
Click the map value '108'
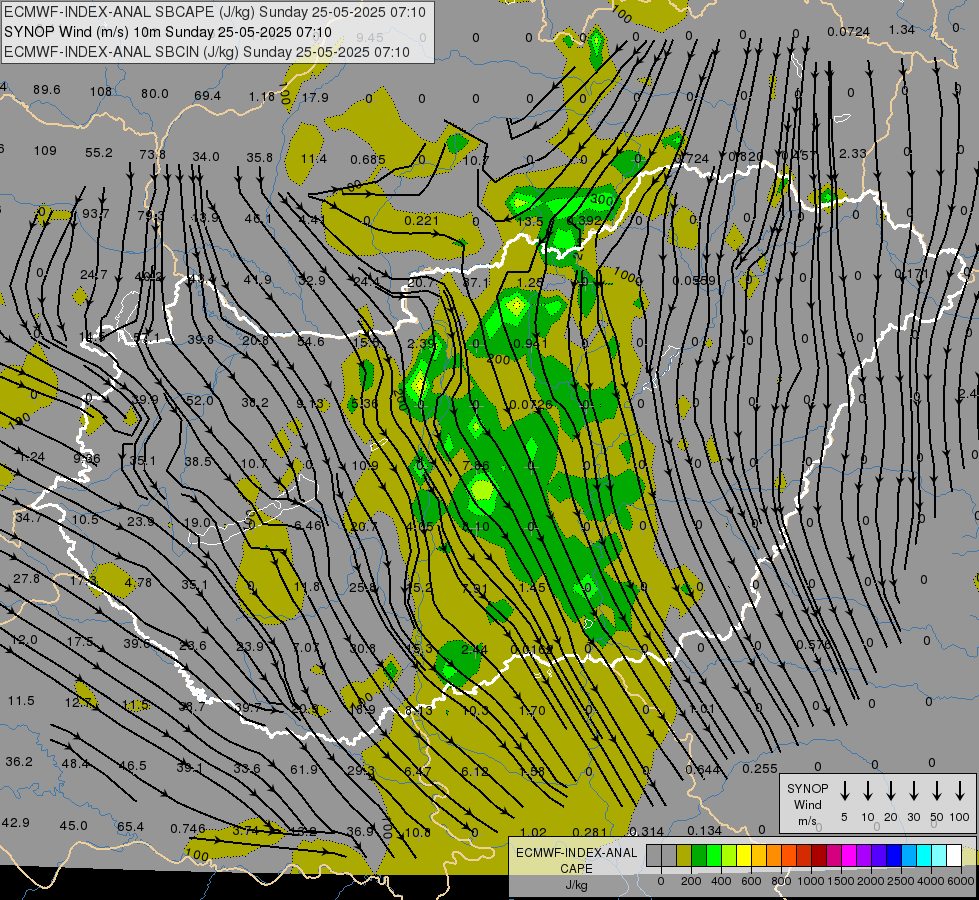point(101,92)
